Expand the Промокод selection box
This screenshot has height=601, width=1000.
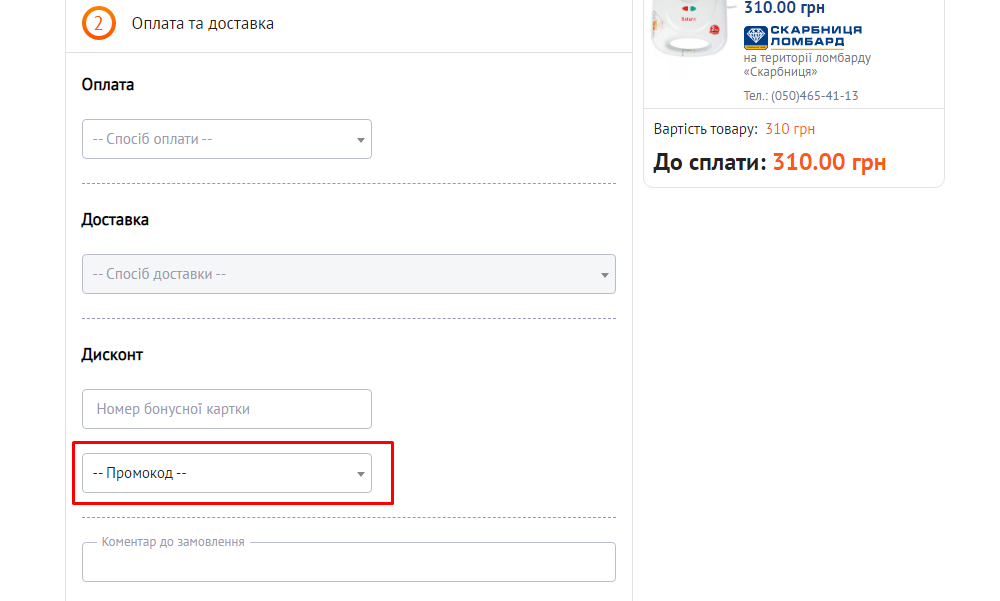point(220,473)
